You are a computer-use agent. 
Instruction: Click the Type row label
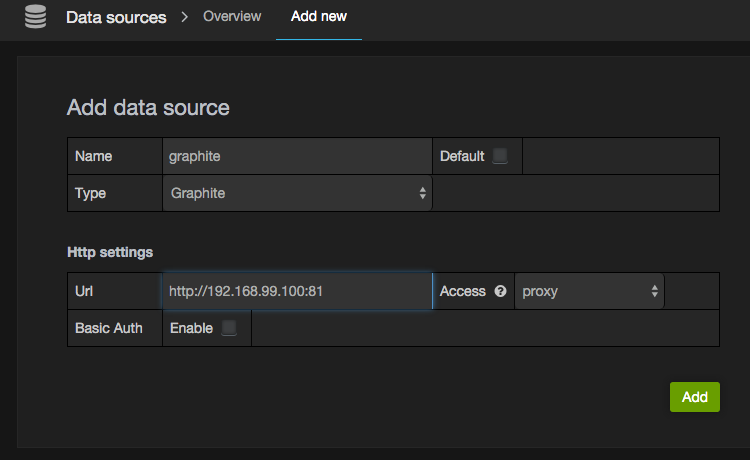90,193
